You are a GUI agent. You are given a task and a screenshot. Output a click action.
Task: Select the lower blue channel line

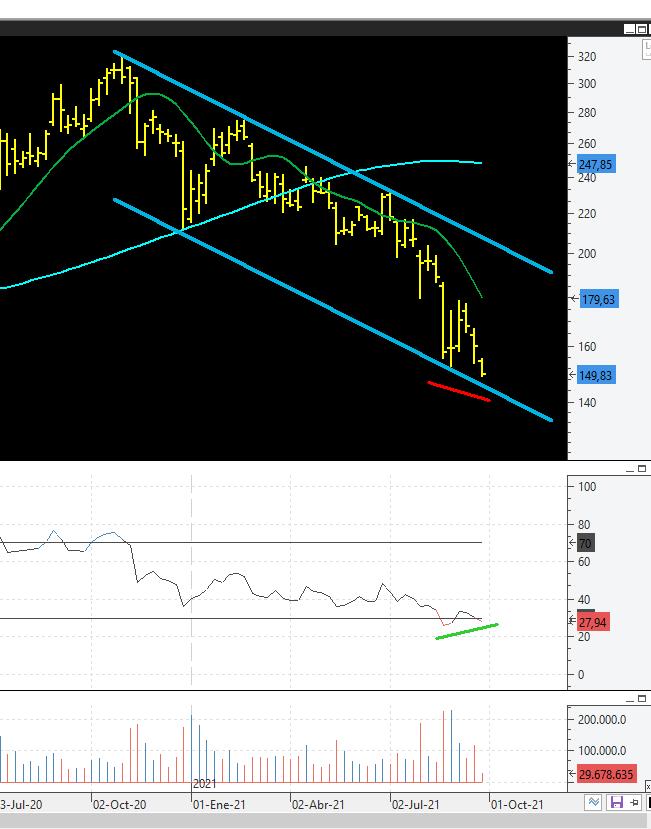(x=333, y=310)
